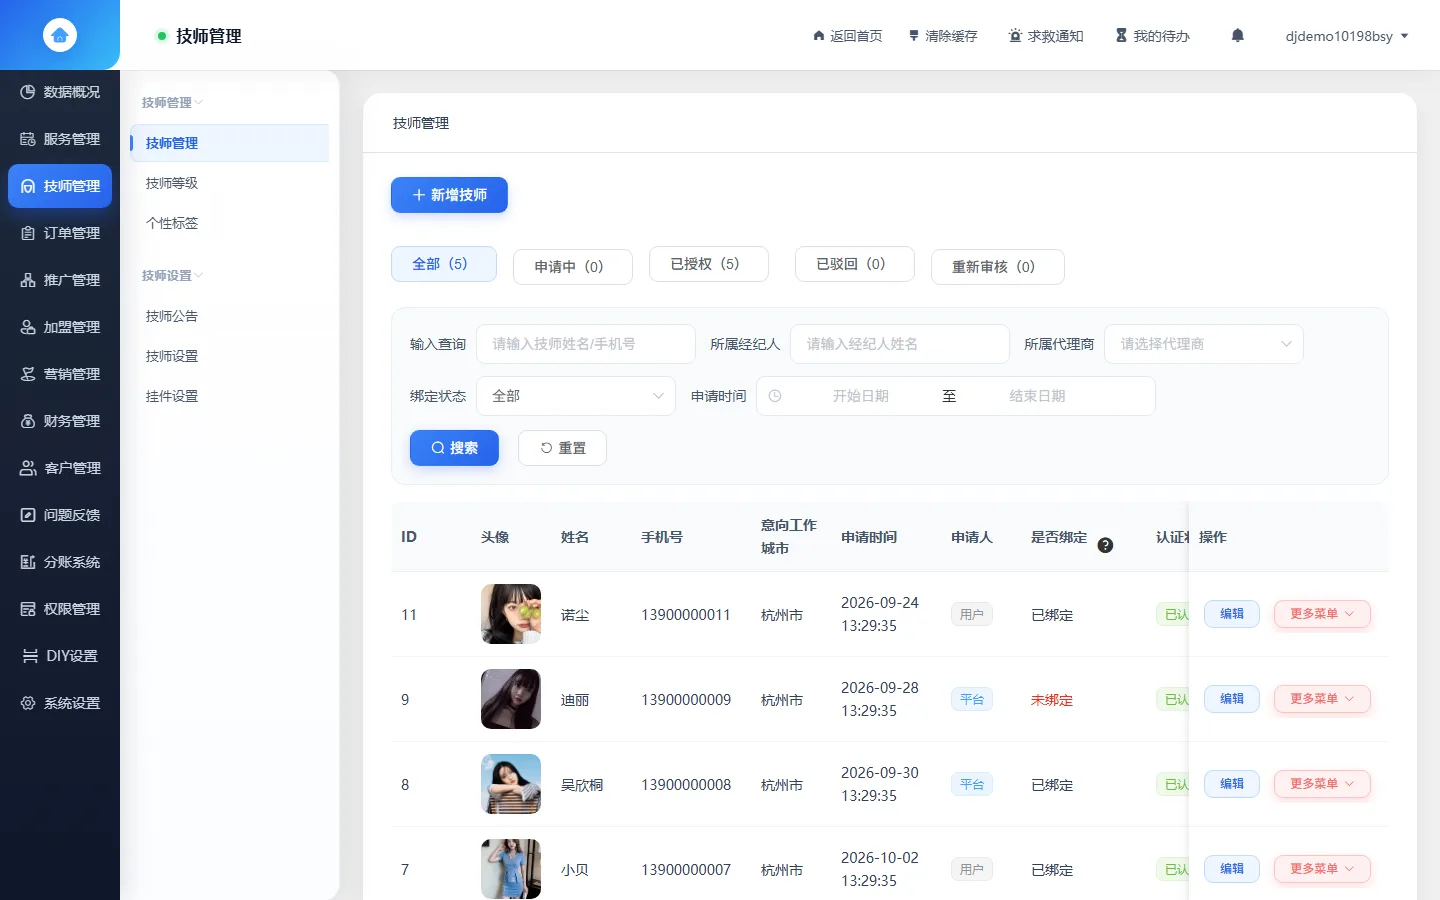1440x900 pixels.
Task: Focus the 请输入经纪人姓名 input
Action: pos(900,344)
